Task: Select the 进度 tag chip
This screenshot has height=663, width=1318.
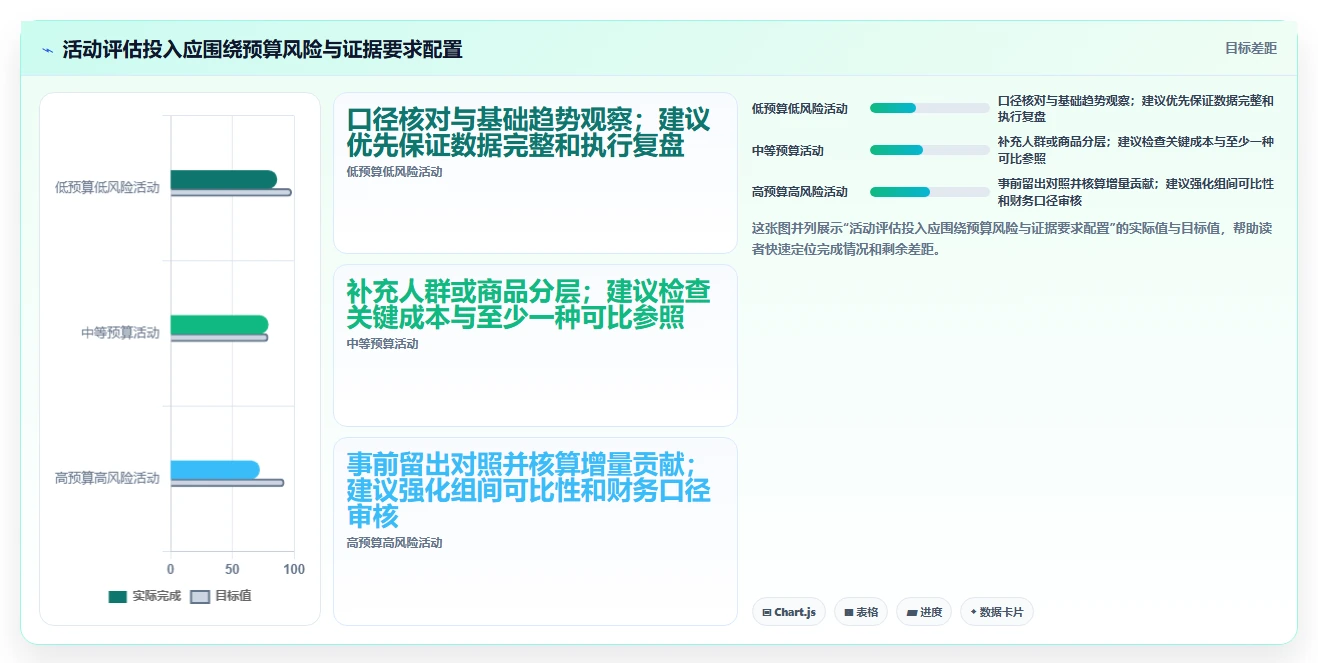Action: point(924,612)
